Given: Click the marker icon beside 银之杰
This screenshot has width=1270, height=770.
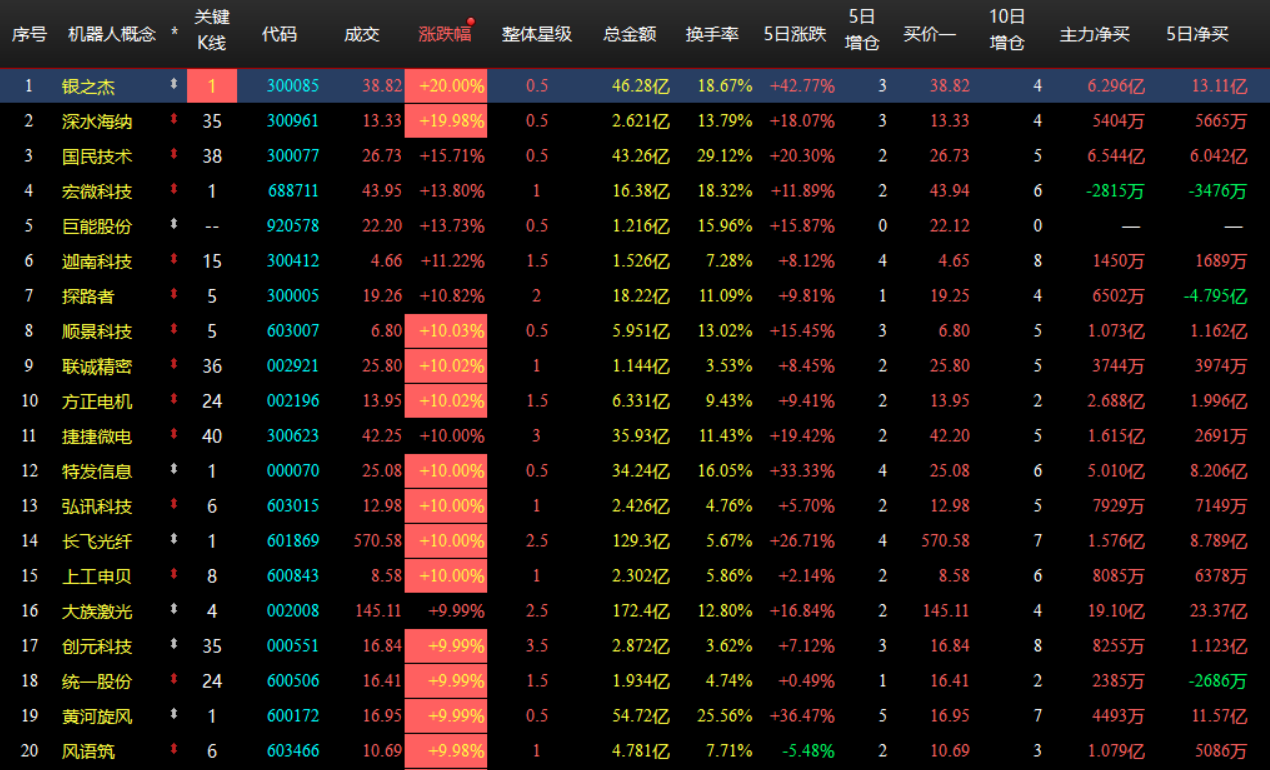Looking at the screenshot, I should (x=174, y=85).
